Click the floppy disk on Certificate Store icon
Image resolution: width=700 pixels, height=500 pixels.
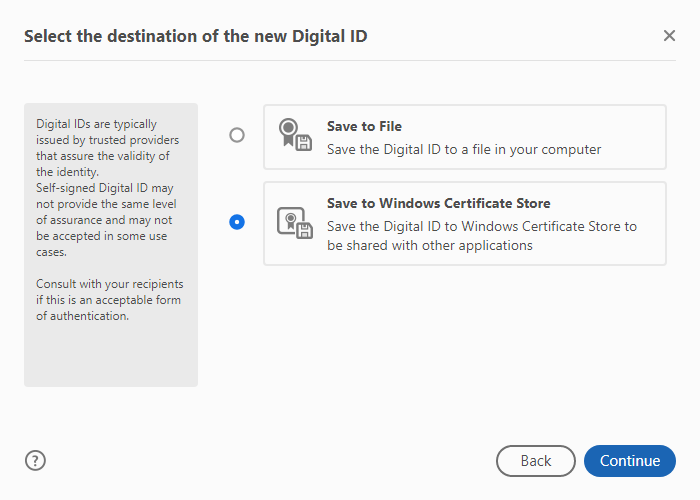pyautogui.click(x=303, y=230)
